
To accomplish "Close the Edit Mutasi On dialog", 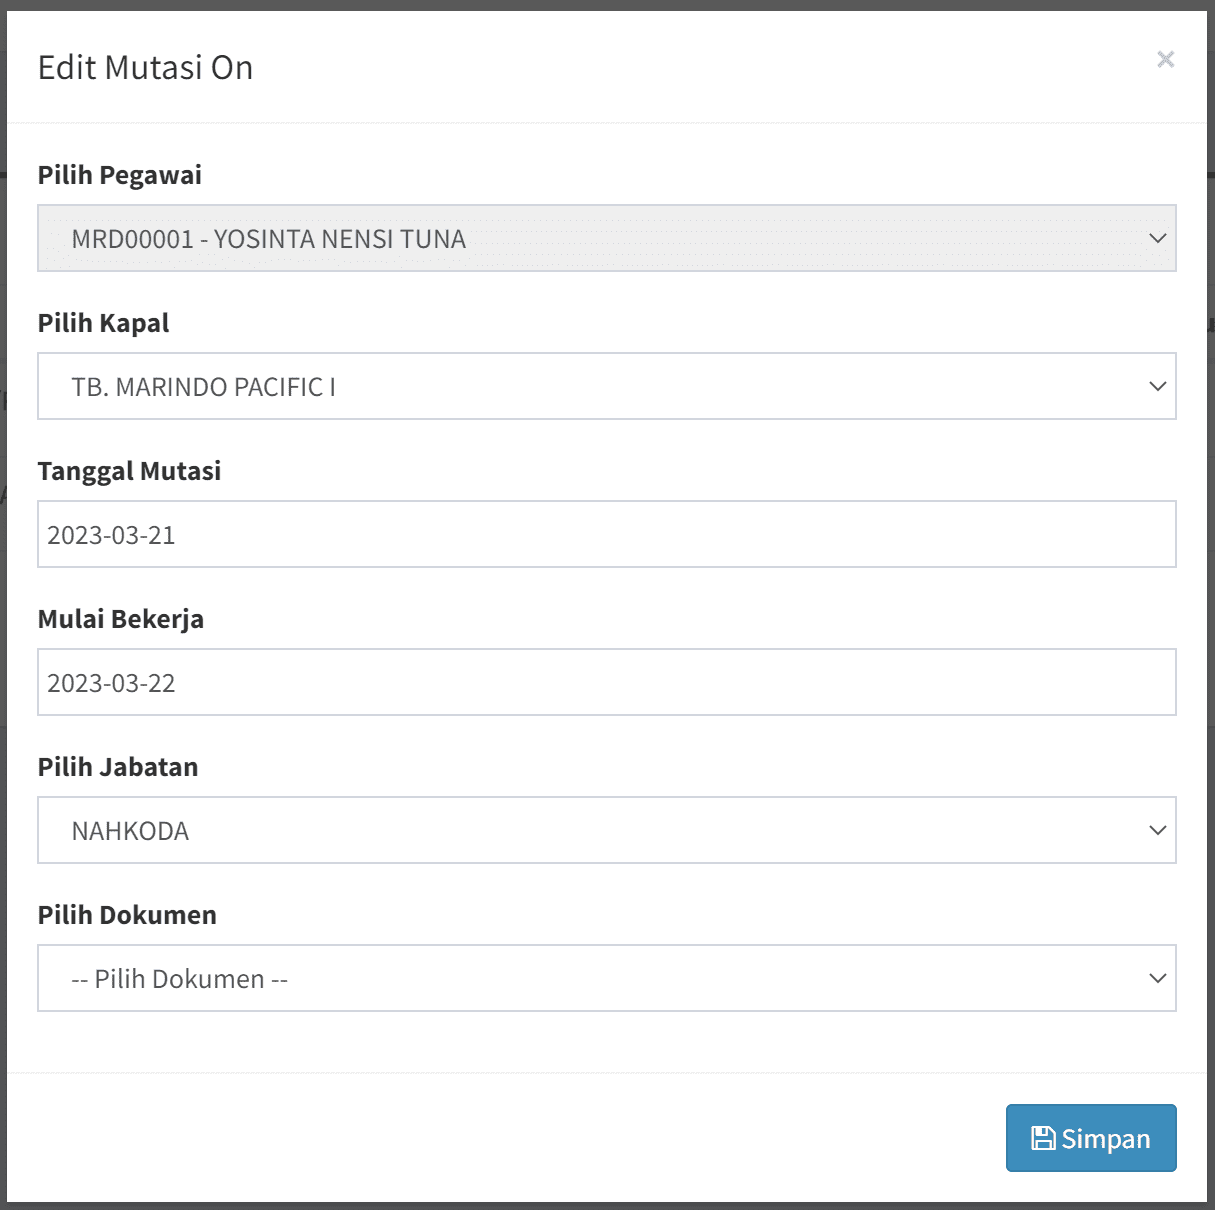I will [x=1165, y=60].
